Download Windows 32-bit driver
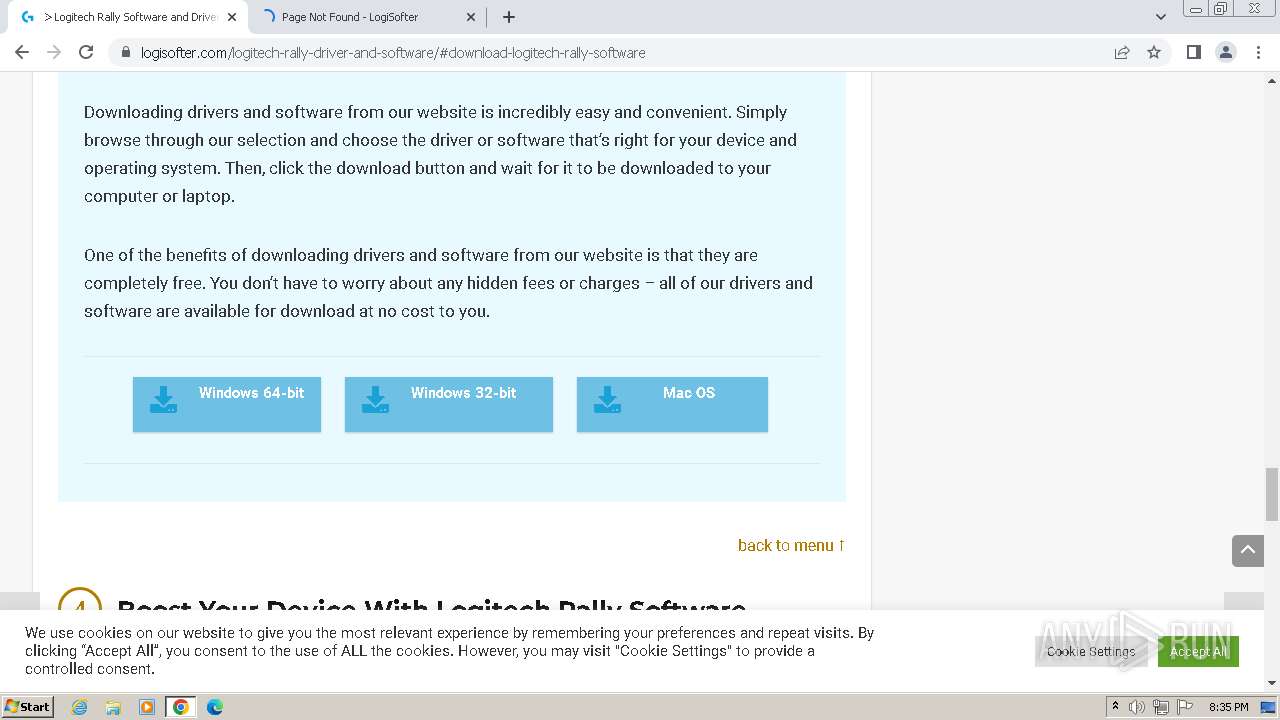The image size is (1280, 720). point(449,404)
